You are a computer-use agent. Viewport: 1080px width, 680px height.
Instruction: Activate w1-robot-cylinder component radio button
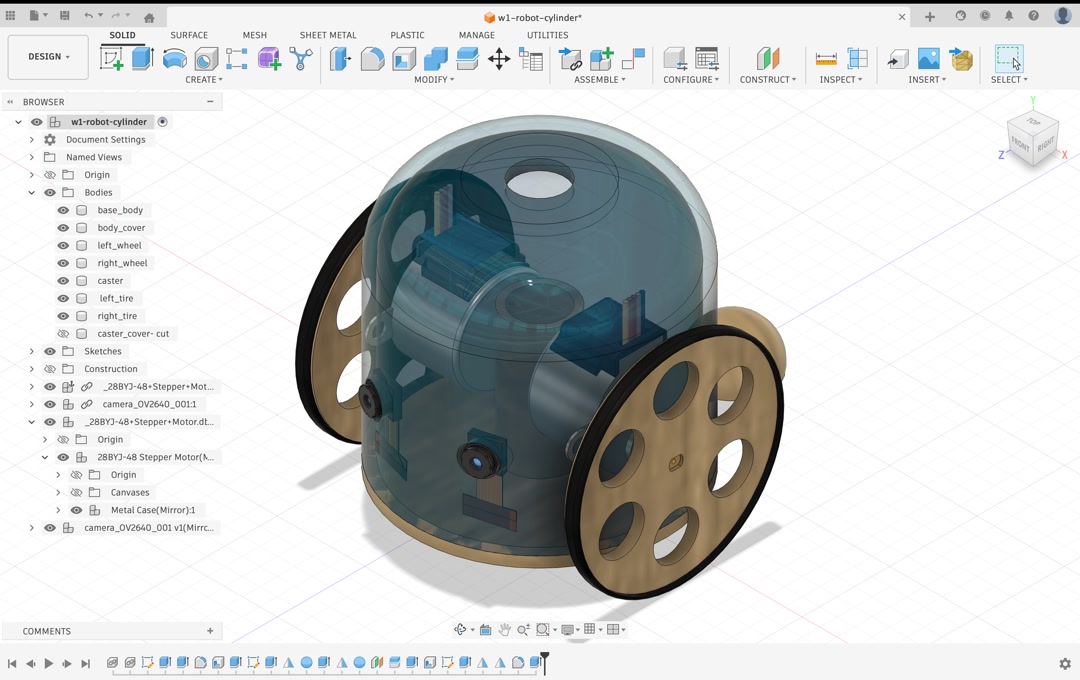(163, 122)
